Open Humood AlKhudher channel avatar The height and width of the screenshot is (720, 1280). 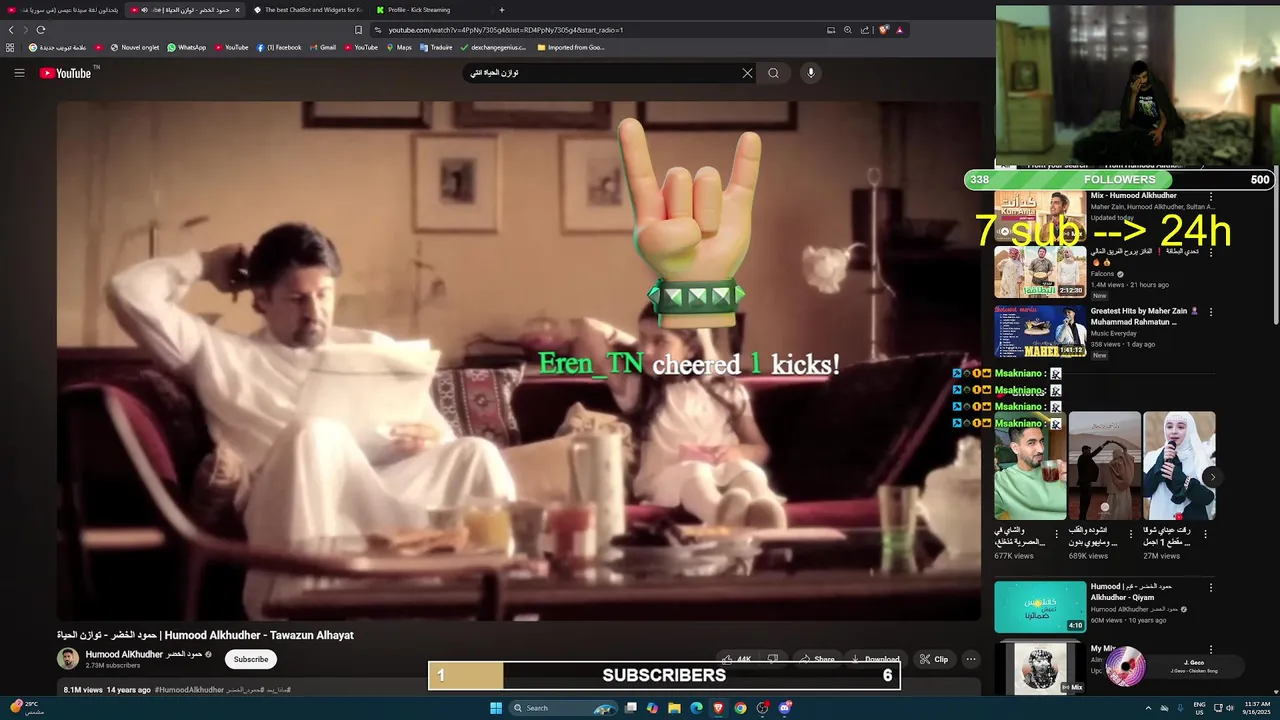[68, 659]
